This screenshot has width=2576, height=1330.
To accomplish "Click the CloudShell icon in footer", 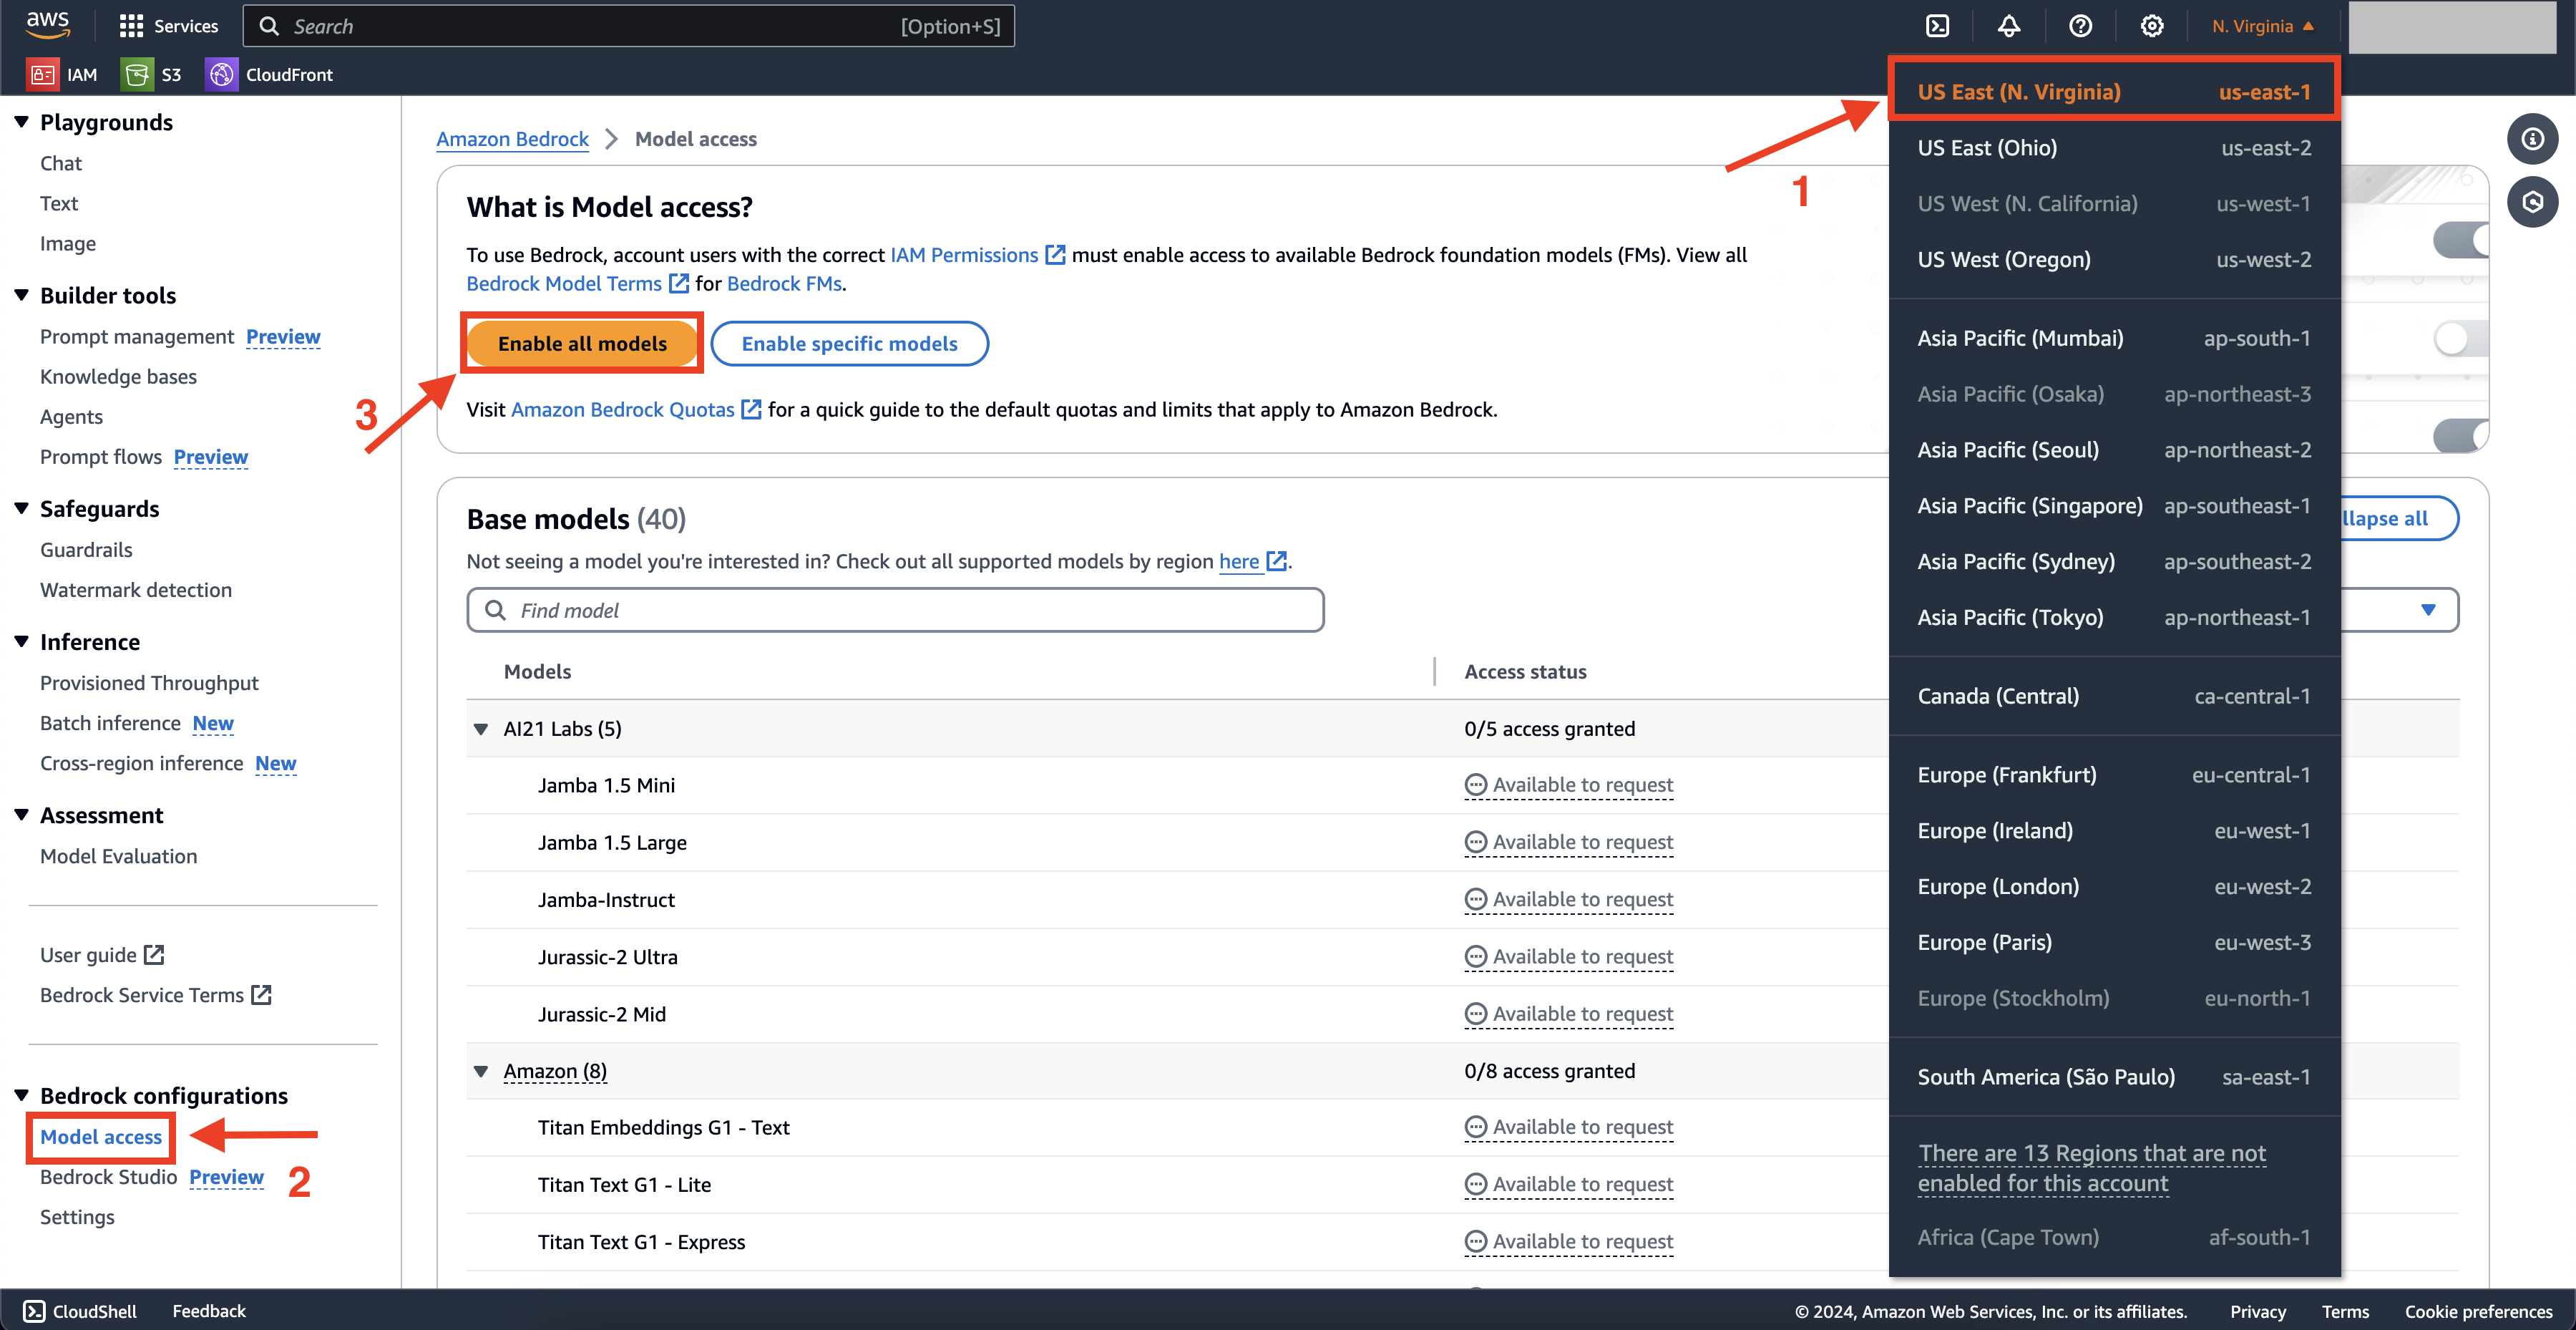I will pos(34,1311).
